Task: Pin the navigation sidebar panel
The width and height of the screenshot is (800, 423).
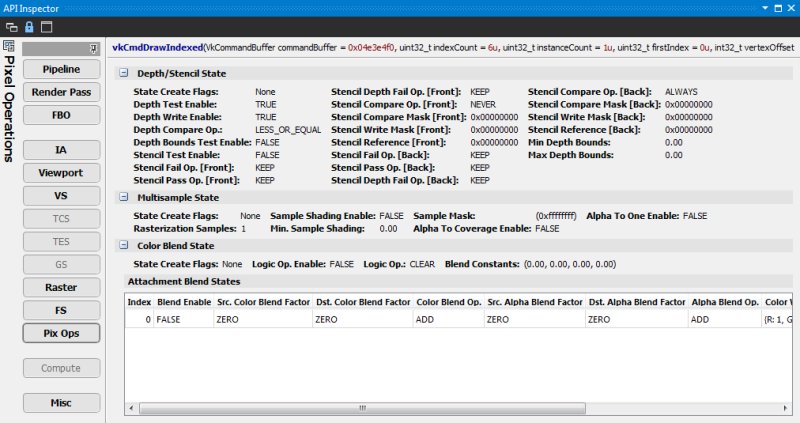Action: pyautogui.click(x=93, y=47)
